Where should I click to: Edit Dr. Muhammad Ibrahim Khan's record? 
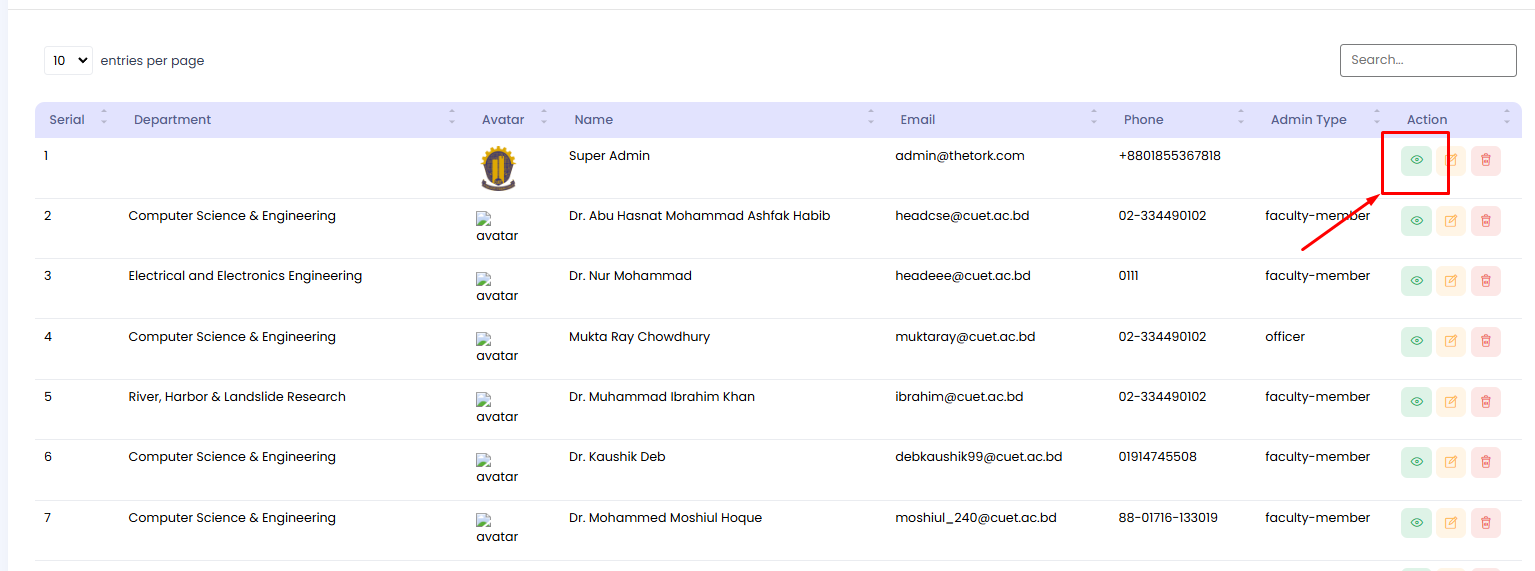1451,402
